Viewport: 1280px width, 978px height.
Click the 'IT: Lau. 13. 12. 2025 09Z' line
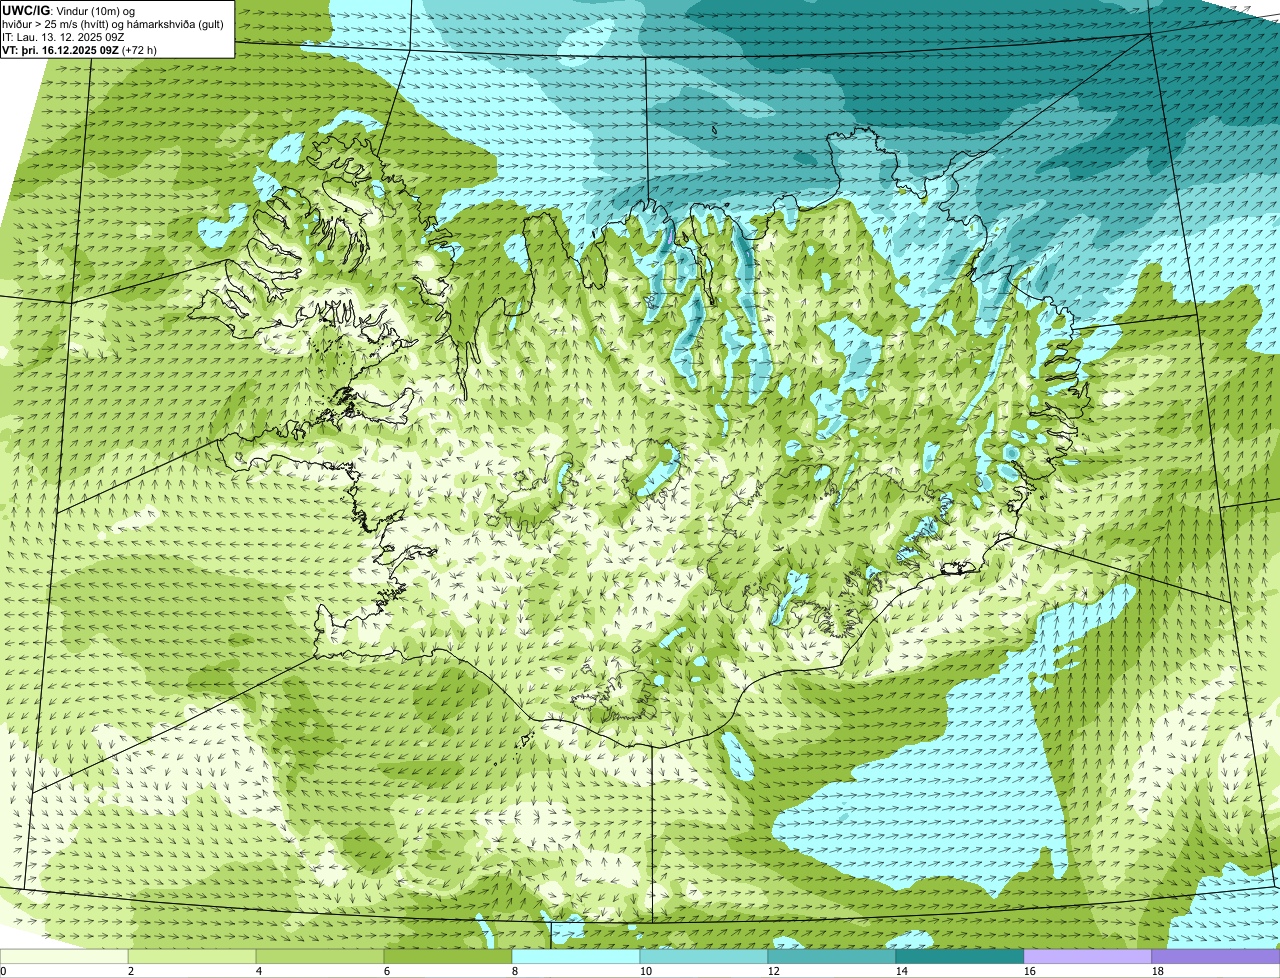tap(63, 36)
